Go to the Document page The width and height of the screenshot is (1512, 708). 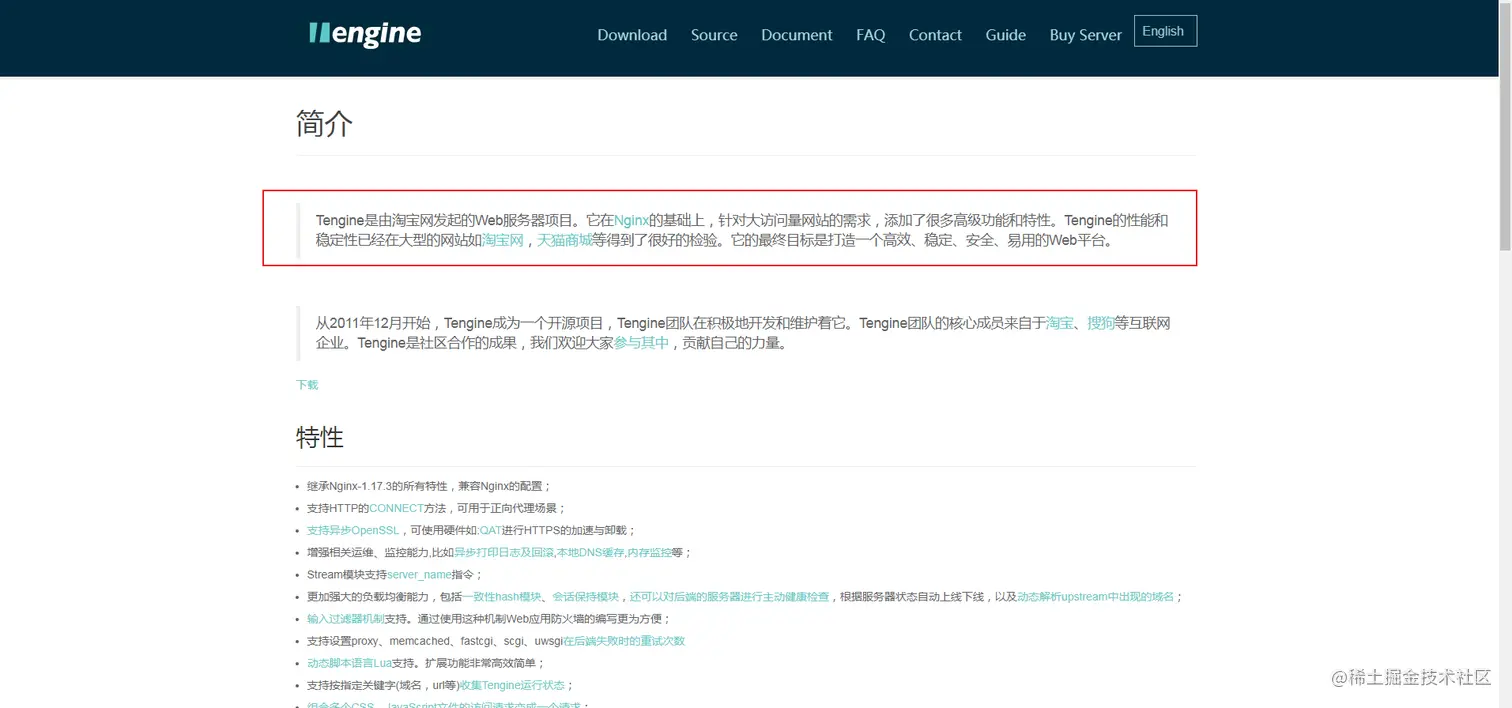(797, 35)
